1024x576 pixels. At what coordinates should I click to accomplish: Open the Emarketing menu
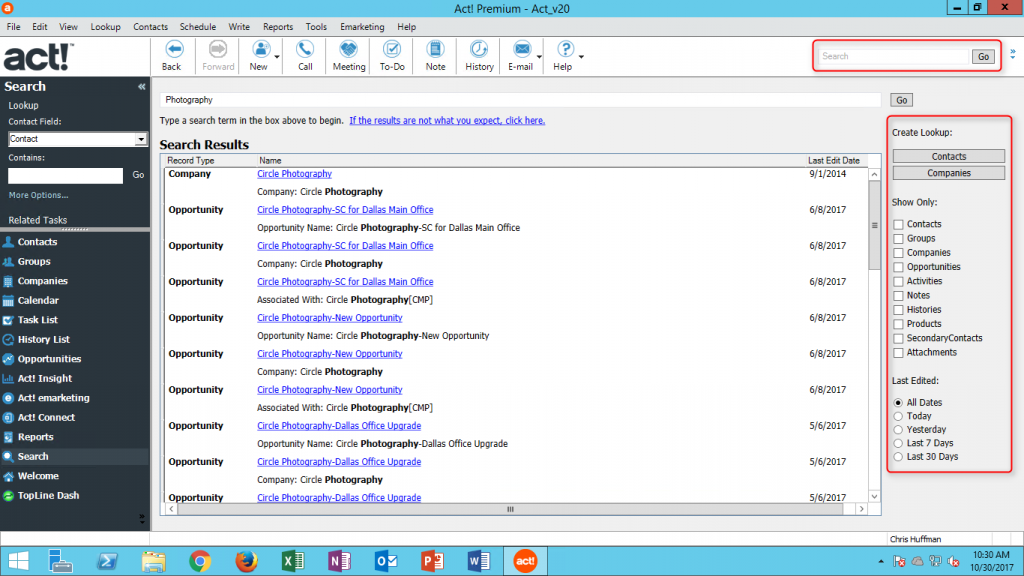click(x=362, y=27)
